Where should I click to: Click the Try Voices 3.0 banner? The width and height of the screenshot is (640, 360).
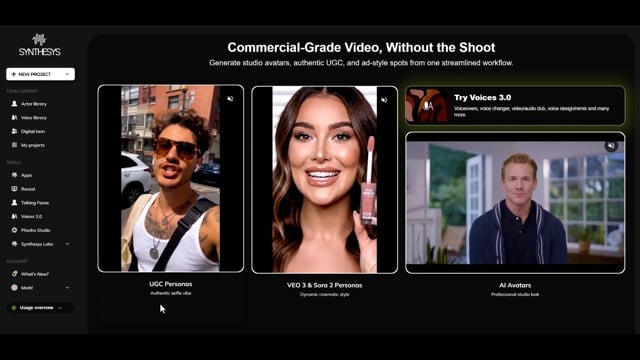point(515,105)
